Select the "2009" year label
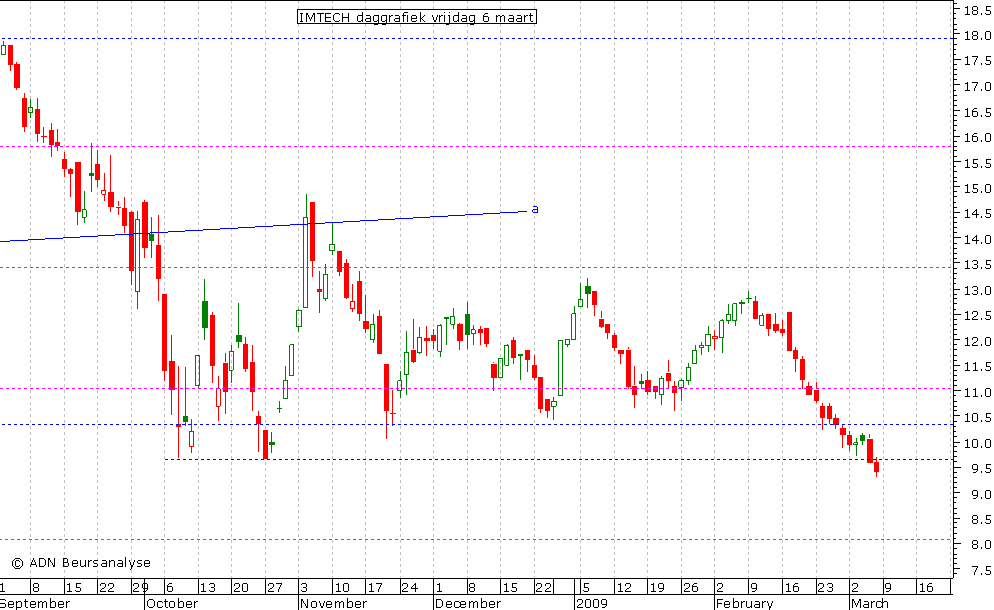The height and width of the screenshot is (610, 994). (592, 603)
